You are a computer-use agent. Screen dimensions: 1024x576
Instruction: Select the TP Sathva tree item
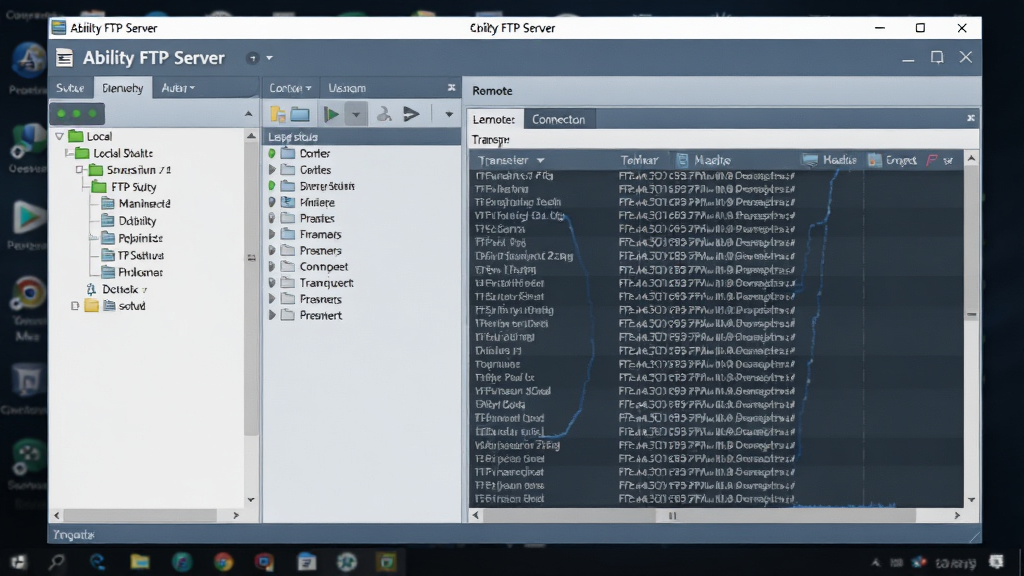[140, 255]
